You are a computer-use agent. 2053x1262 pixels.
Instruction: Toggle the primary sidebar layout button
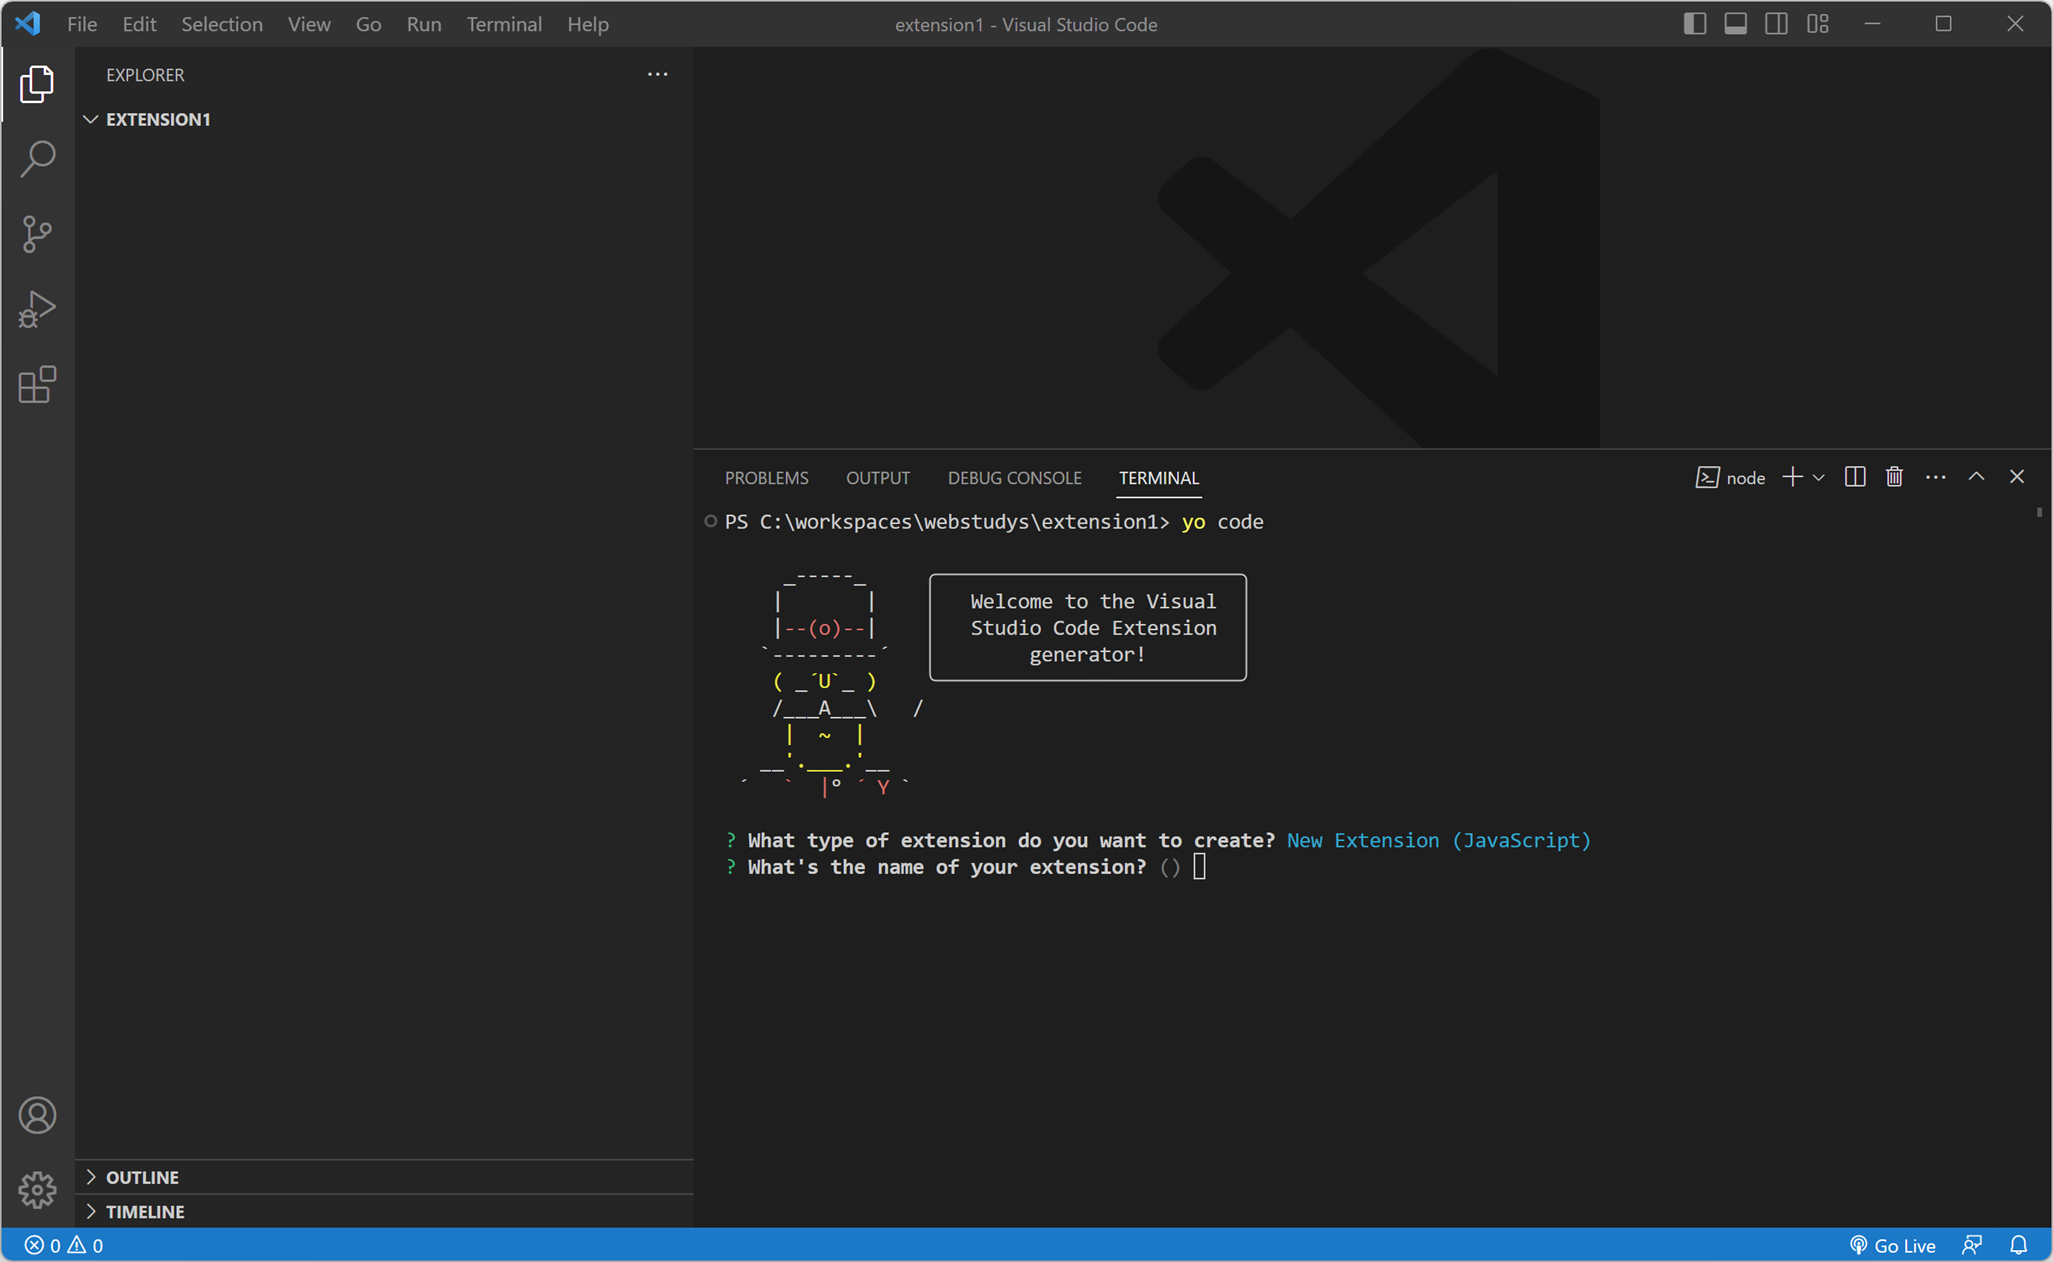[x=1694, y=24]
